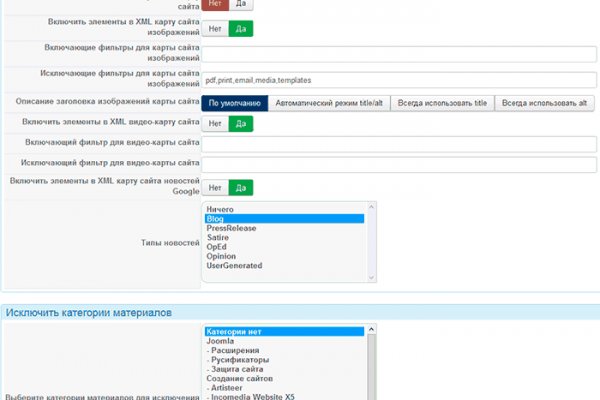The height and width of the screenshot is (400, 600).
Task: Switch Google news sitemap toggle to Нет
Action: pyautogui.click(x=215, y=187)
